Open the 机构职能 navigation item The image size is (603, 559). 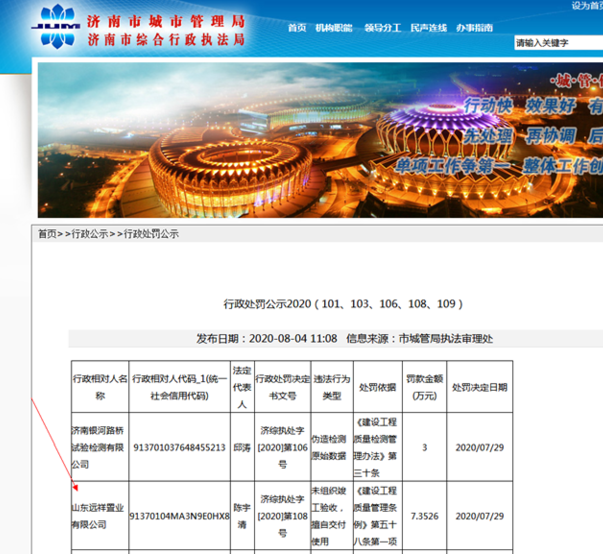(x=333, y=28)
